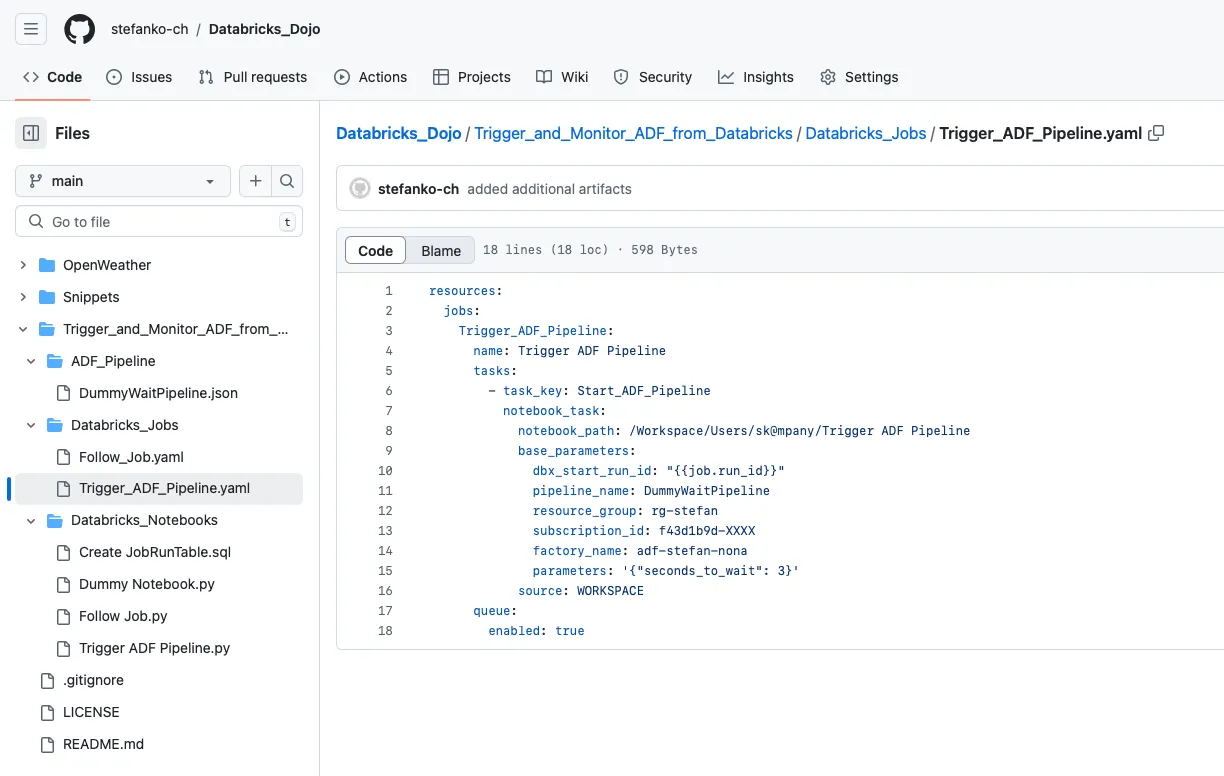Click the GitHub logo icon

(x=80, y=29)
